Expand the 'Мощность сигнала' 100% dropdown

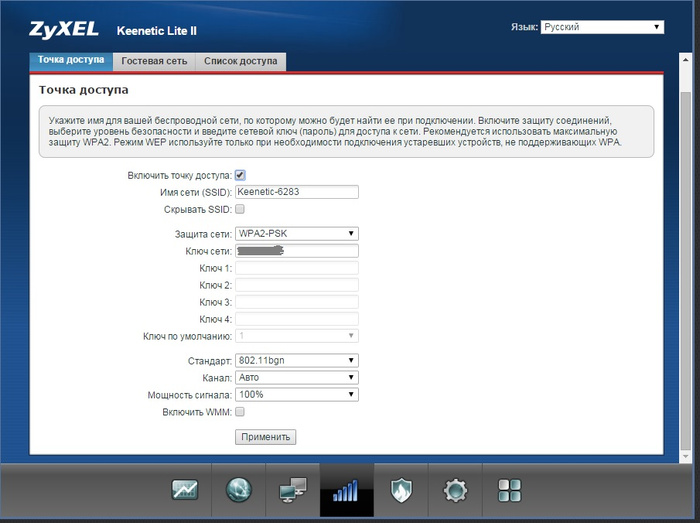tap(297, 394)
